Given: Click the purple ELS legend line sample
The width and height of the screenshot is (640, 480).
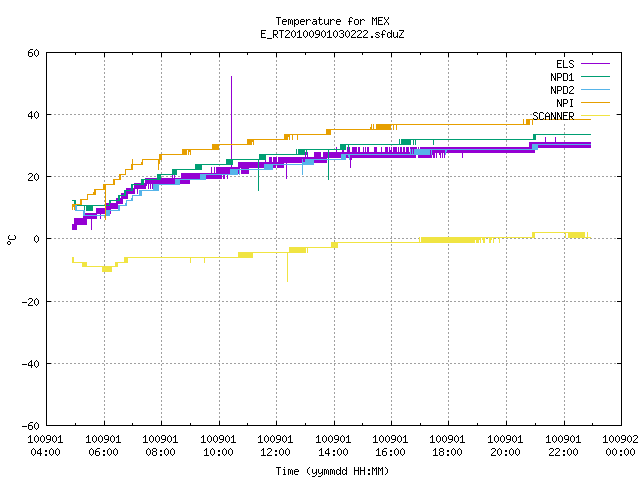Looking at the screenshot, I should point(595,64).
